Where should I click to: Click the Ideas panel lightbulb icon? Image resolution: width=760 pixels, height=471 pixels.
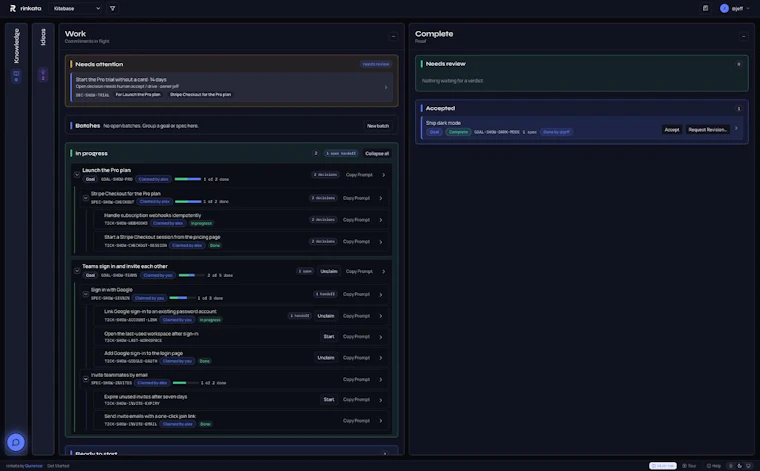pos(43,72)
